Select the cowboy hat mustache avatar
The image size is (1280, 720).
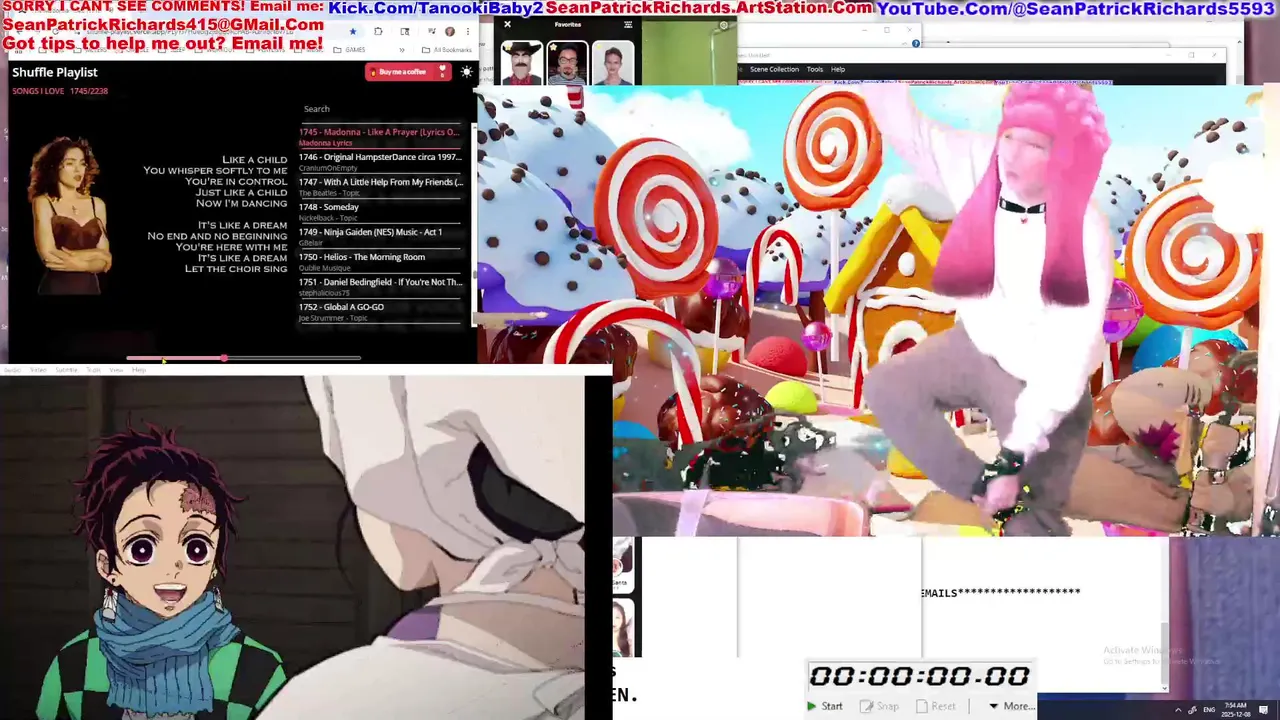click(x=521, y=64)
